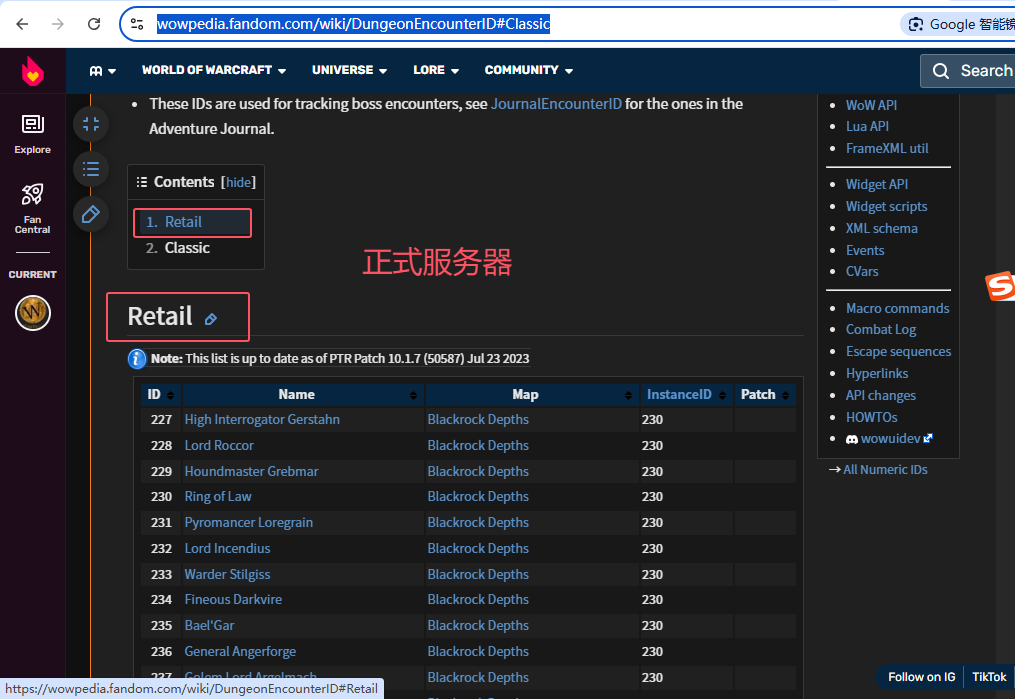Click the Follow on IG button

[x=921, y=677]
